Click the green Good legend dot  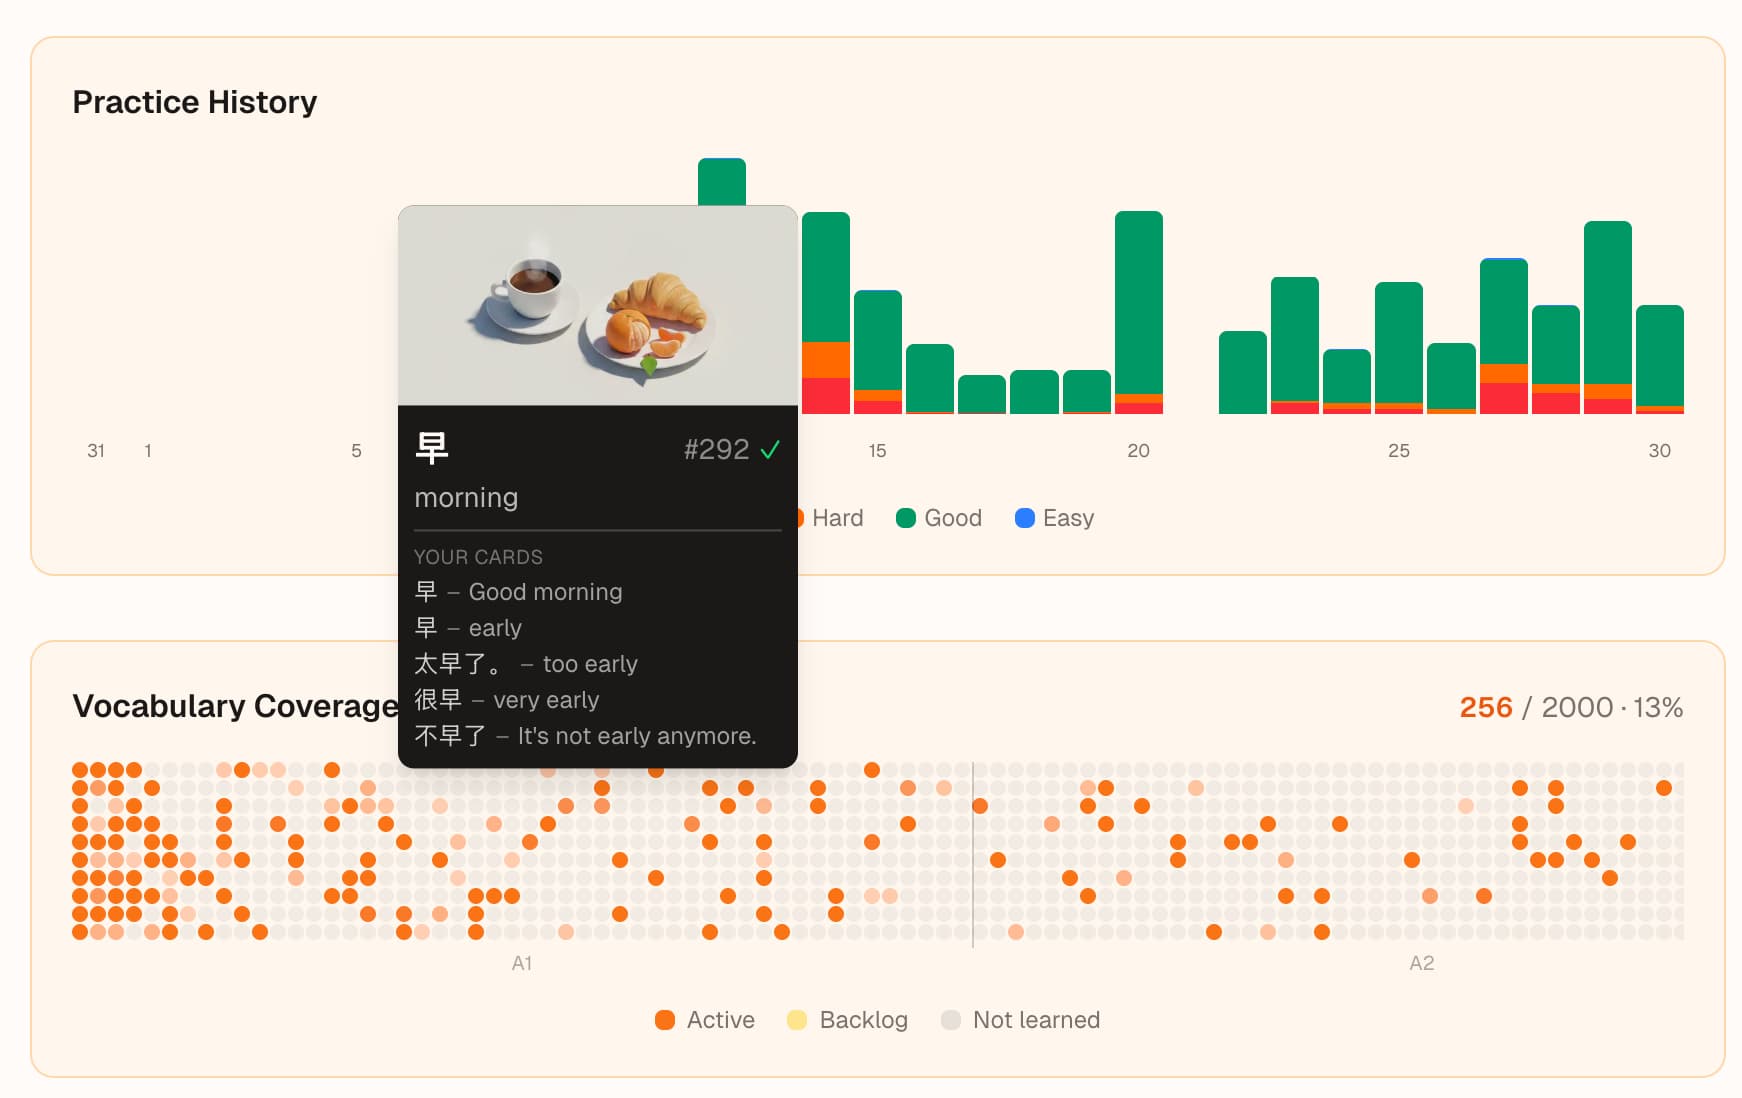tap(906, 518)
